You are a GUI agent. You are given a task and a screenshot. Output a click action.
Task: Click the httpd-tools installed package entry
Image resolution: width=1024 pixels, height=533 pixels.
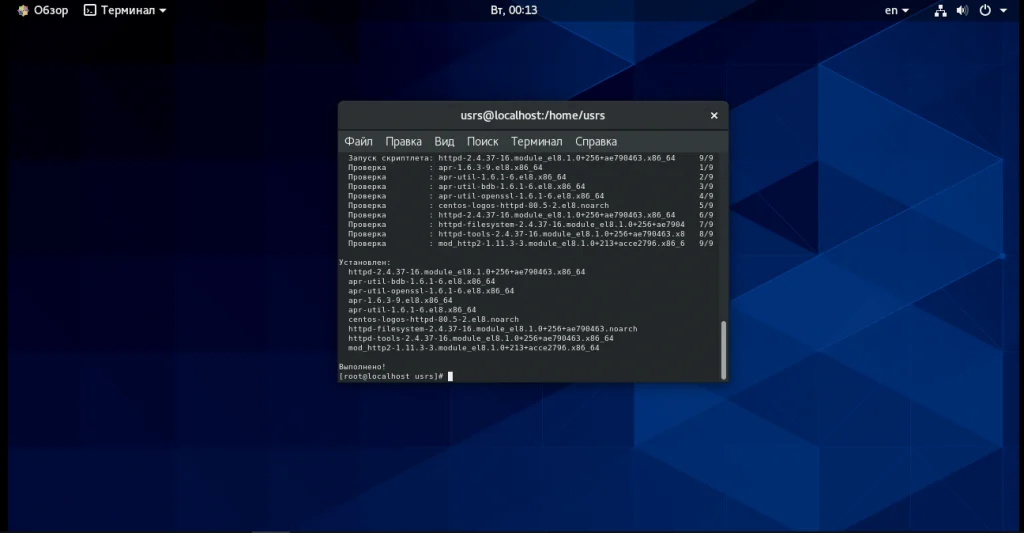pos(481,338)
